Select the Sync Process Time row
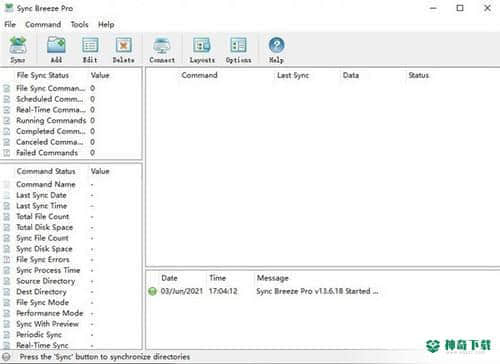 tap(48, 270)
